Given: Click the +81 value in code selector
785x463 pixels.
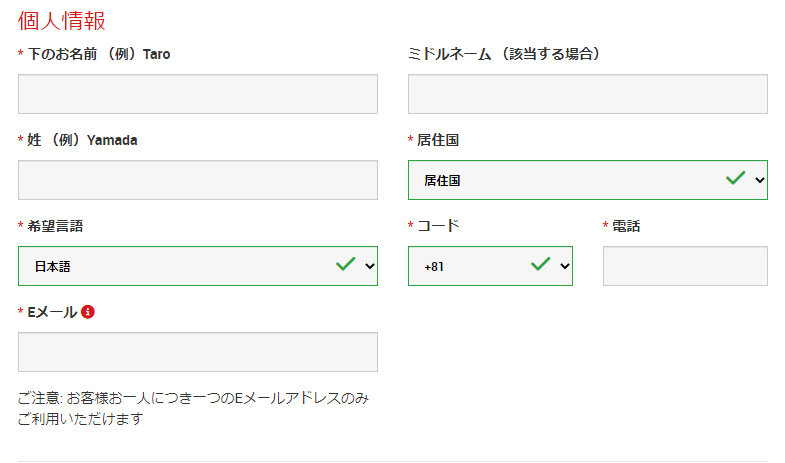Looking at the screenshot, I should click(x=434, y=267).
